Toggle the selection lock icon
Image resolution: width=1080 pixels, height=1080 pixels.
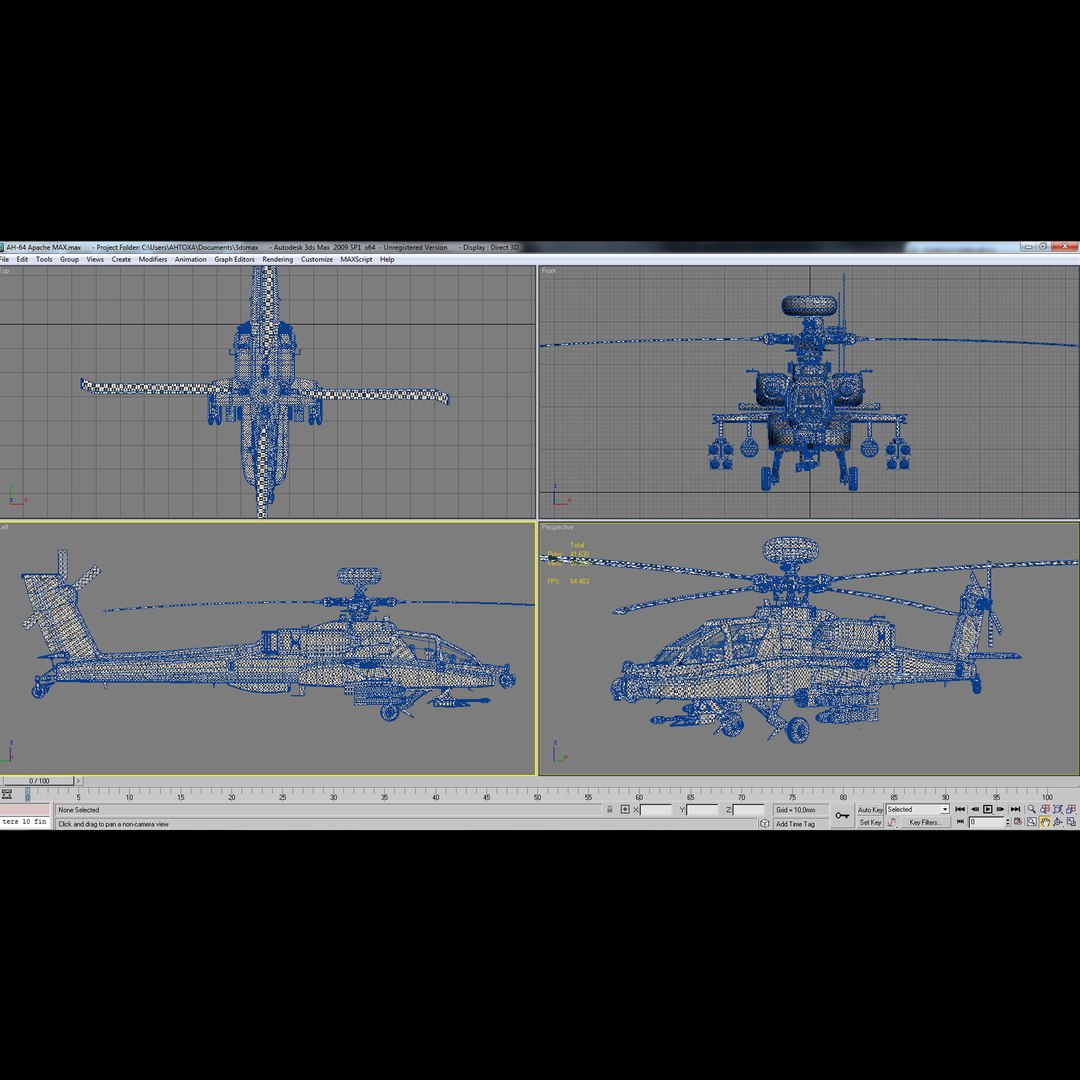(610, 809)
